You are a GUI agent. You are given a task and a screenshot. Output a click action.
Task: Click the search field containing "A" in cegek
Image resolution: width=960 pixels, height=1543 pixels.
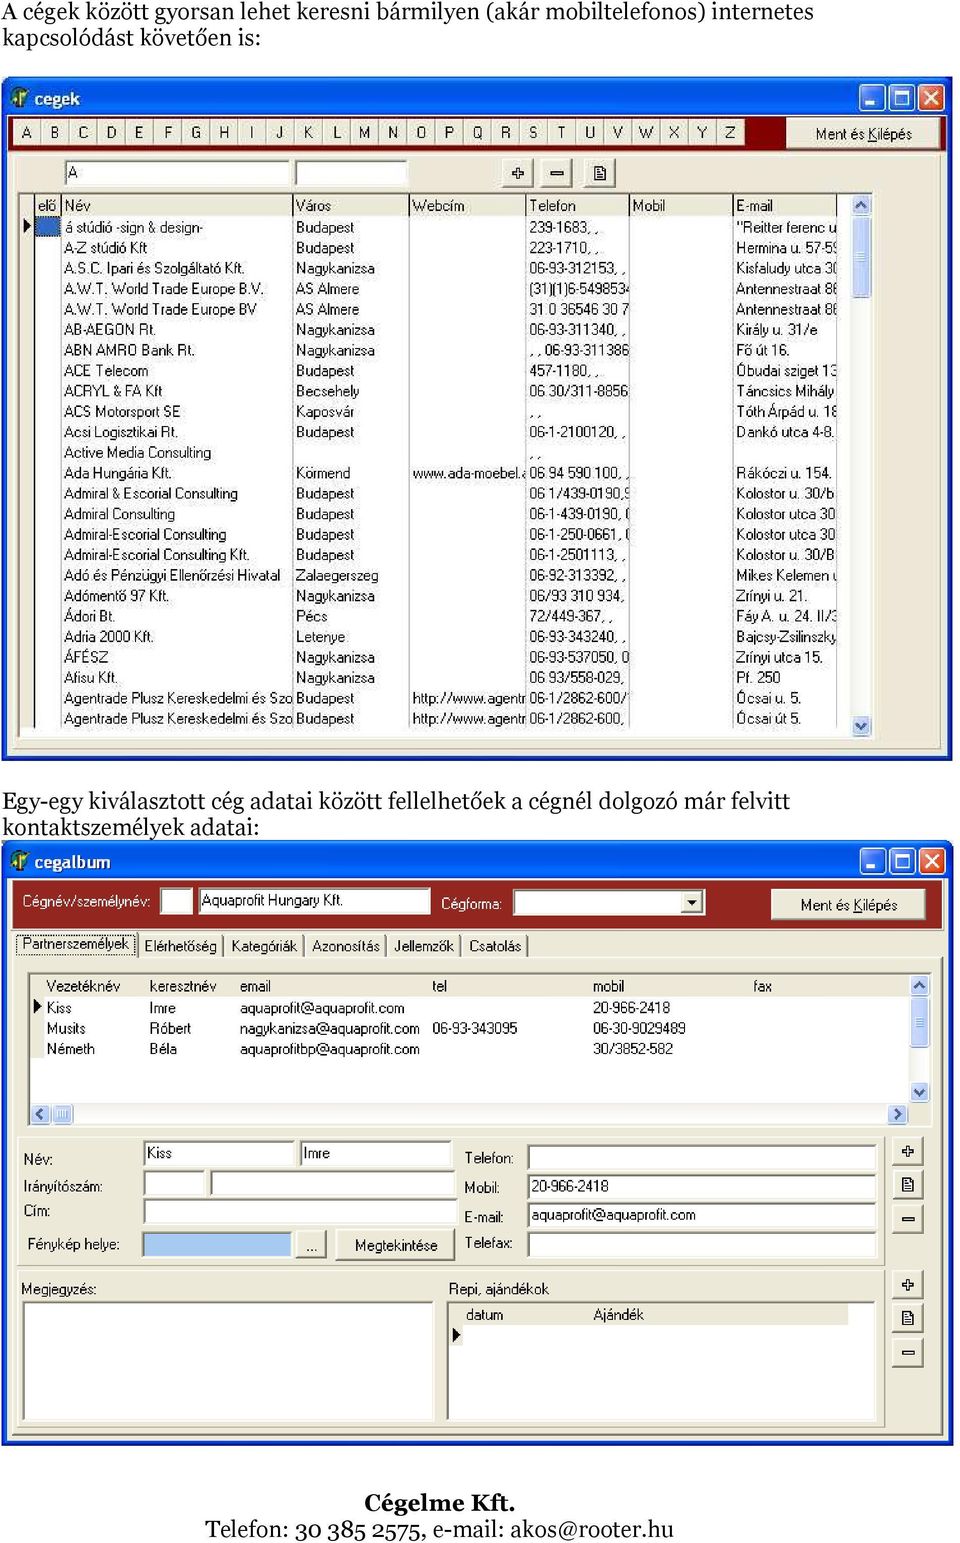[x=177, y=173]
